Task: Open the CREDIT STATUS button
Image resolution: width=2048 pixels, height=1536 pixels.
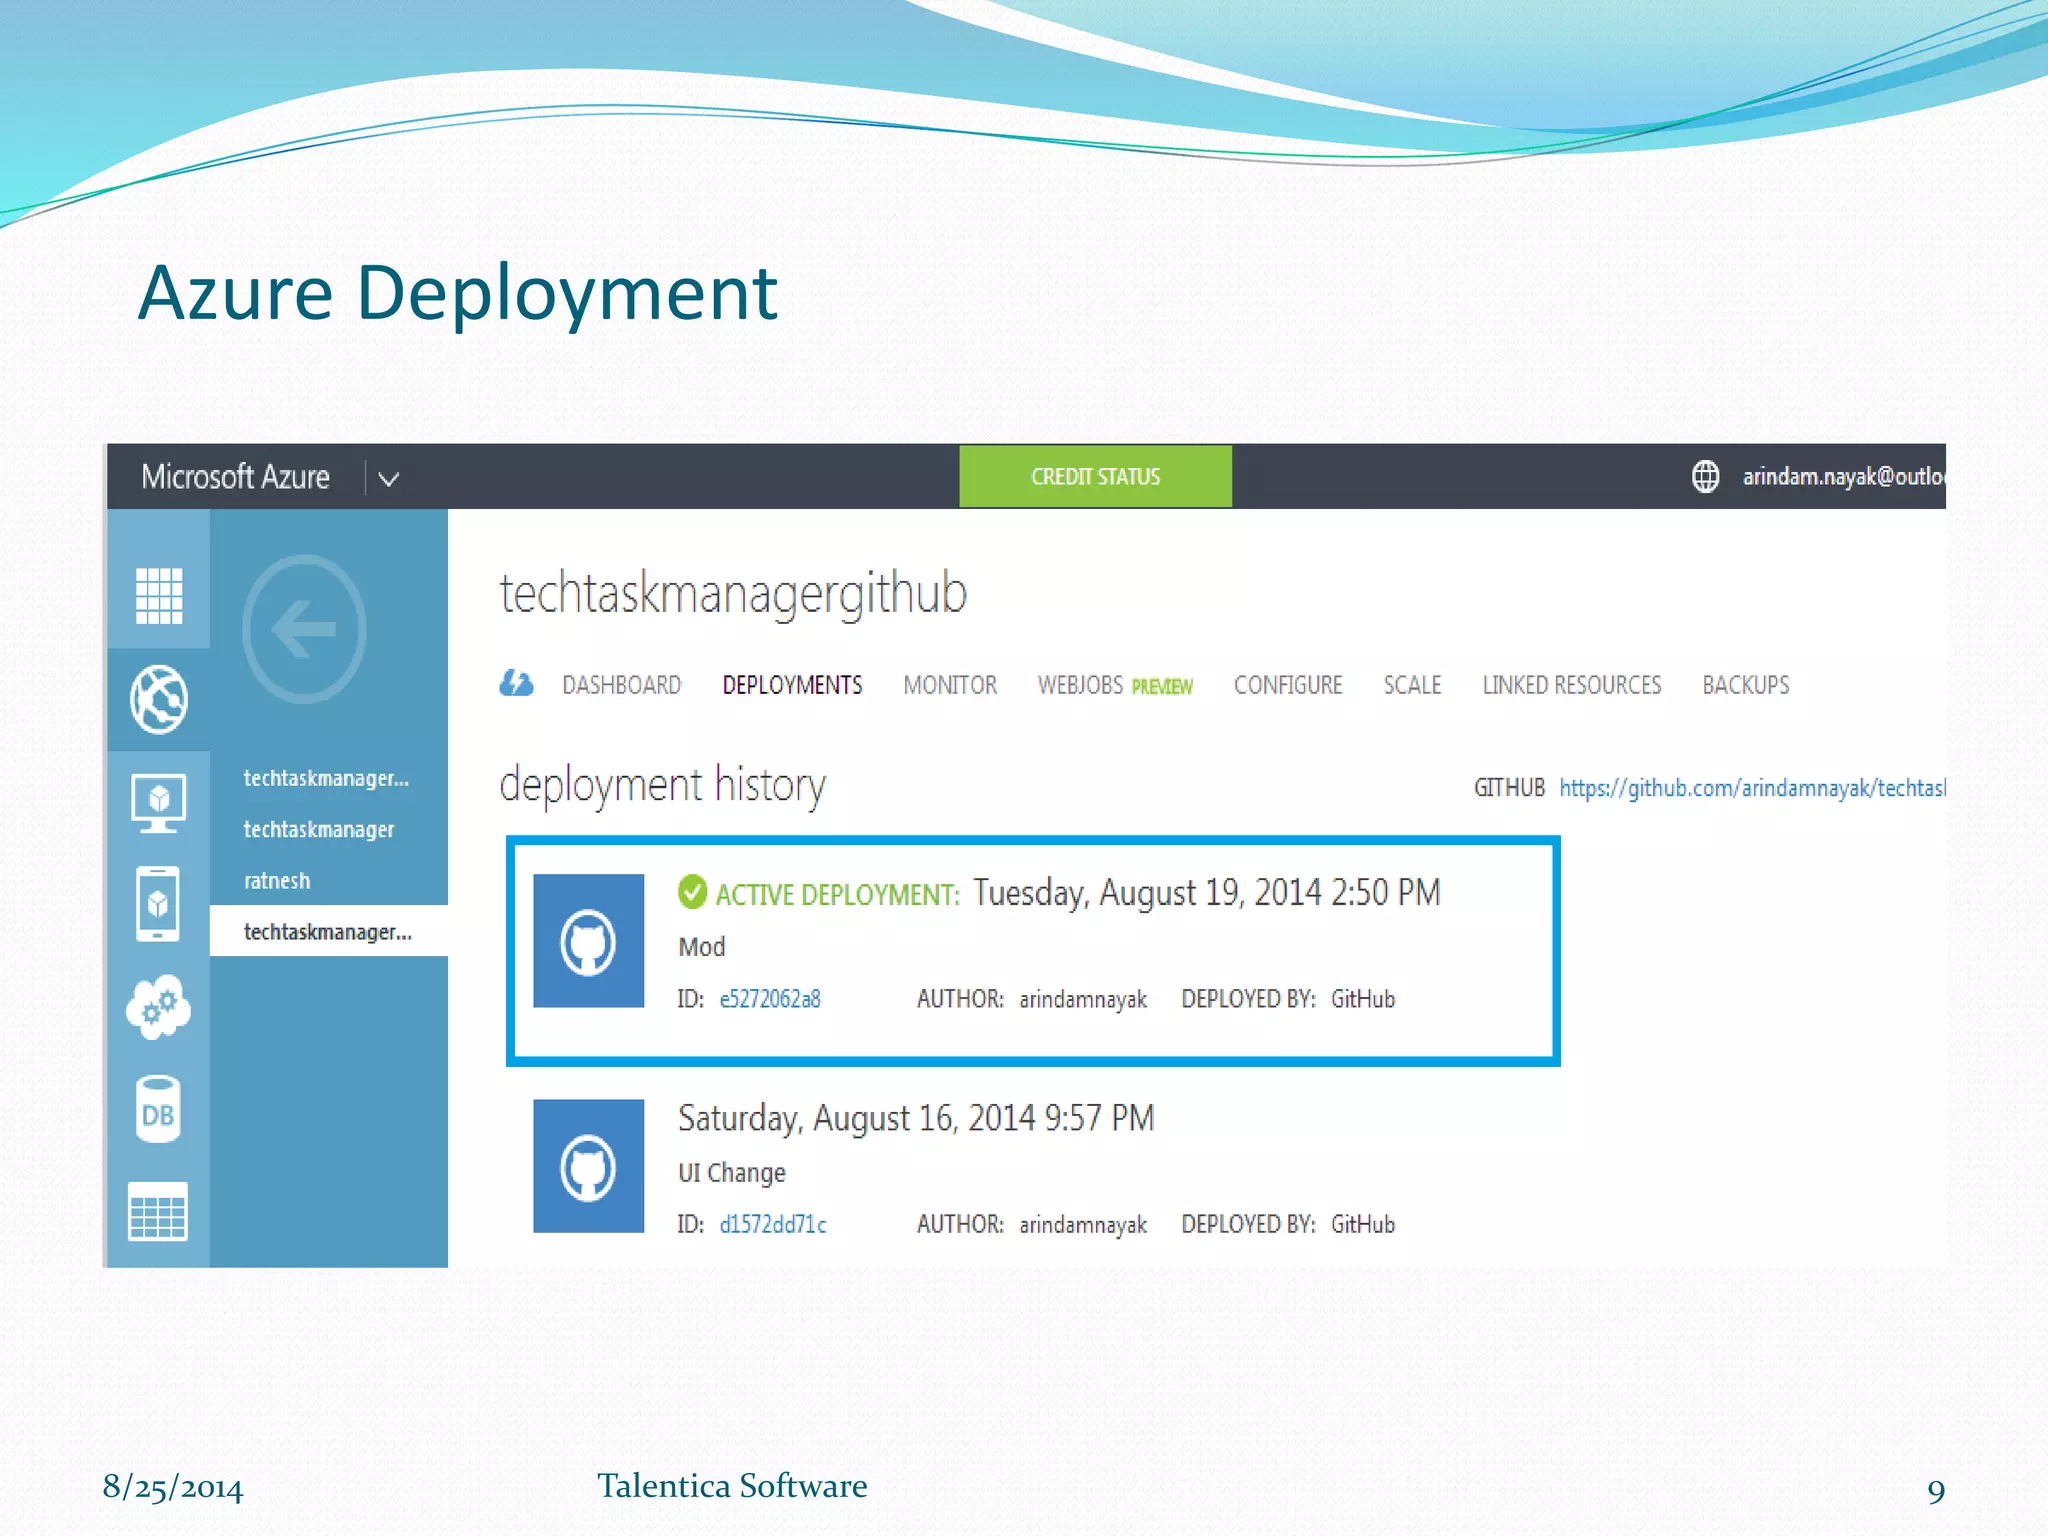Action: click(1095, 476)
